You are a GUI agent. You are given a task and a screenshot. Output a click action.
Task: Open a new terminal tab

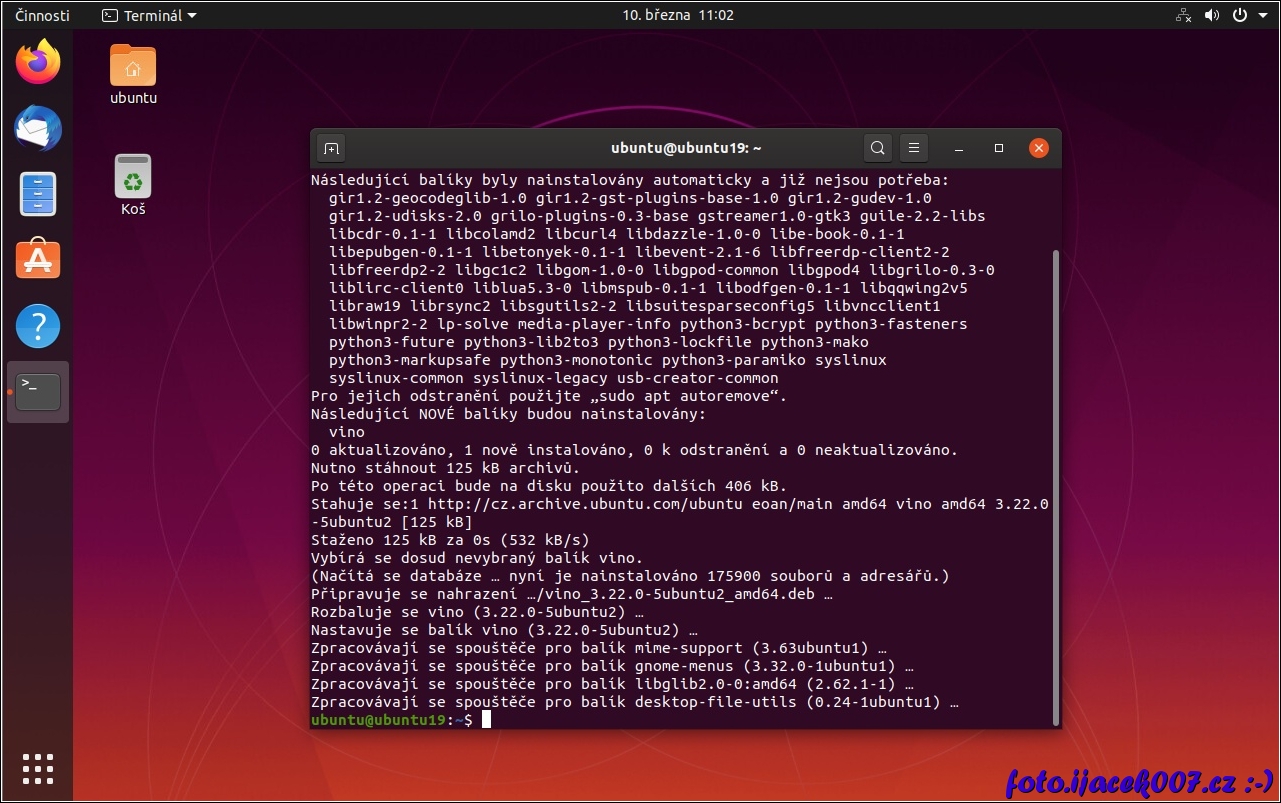331,149
